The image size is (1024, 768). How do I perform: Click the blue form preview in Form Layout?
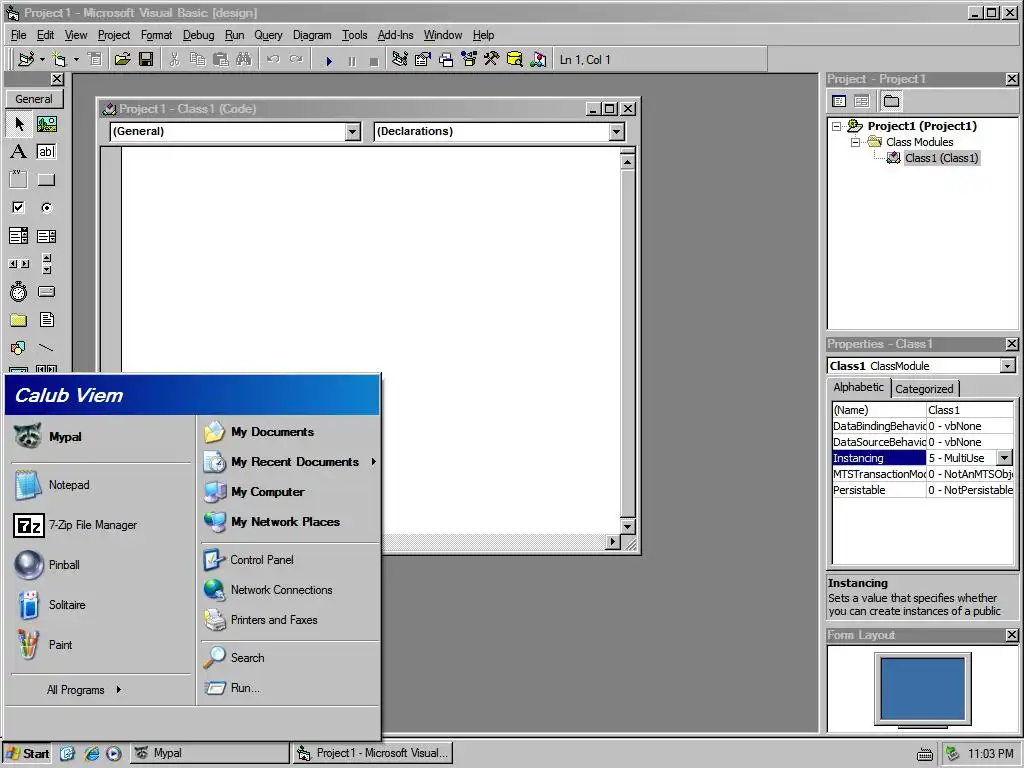[922, 689]
